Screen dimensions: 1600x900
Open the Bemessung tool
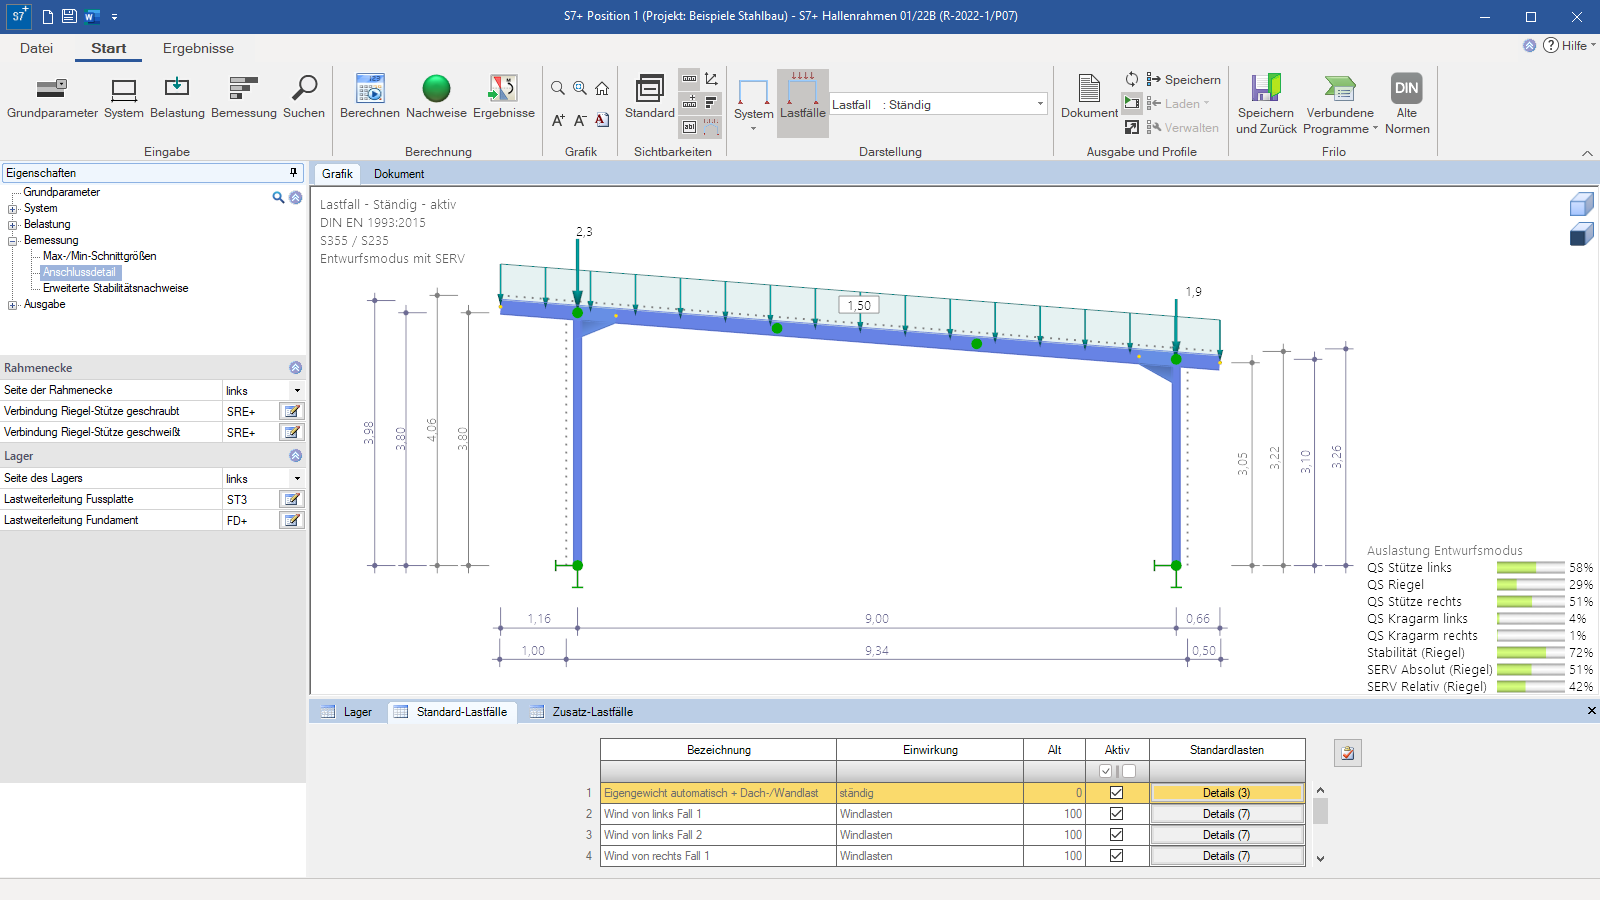244,97
